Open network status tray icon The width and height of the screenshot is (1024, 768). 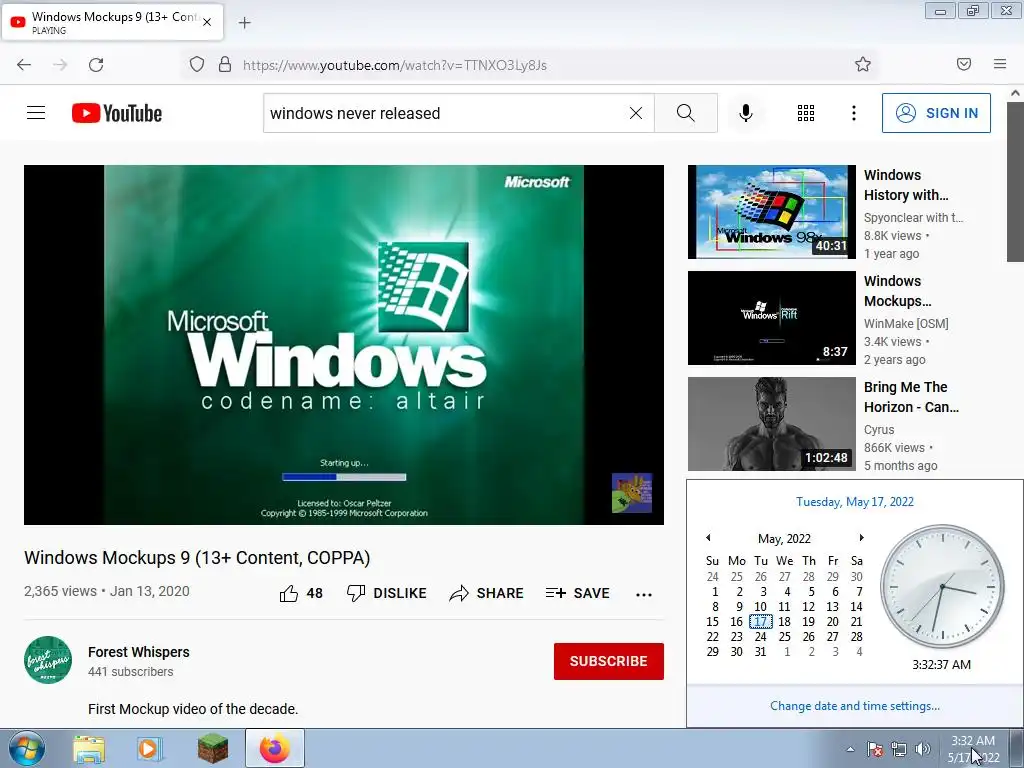tap(899, 749)
